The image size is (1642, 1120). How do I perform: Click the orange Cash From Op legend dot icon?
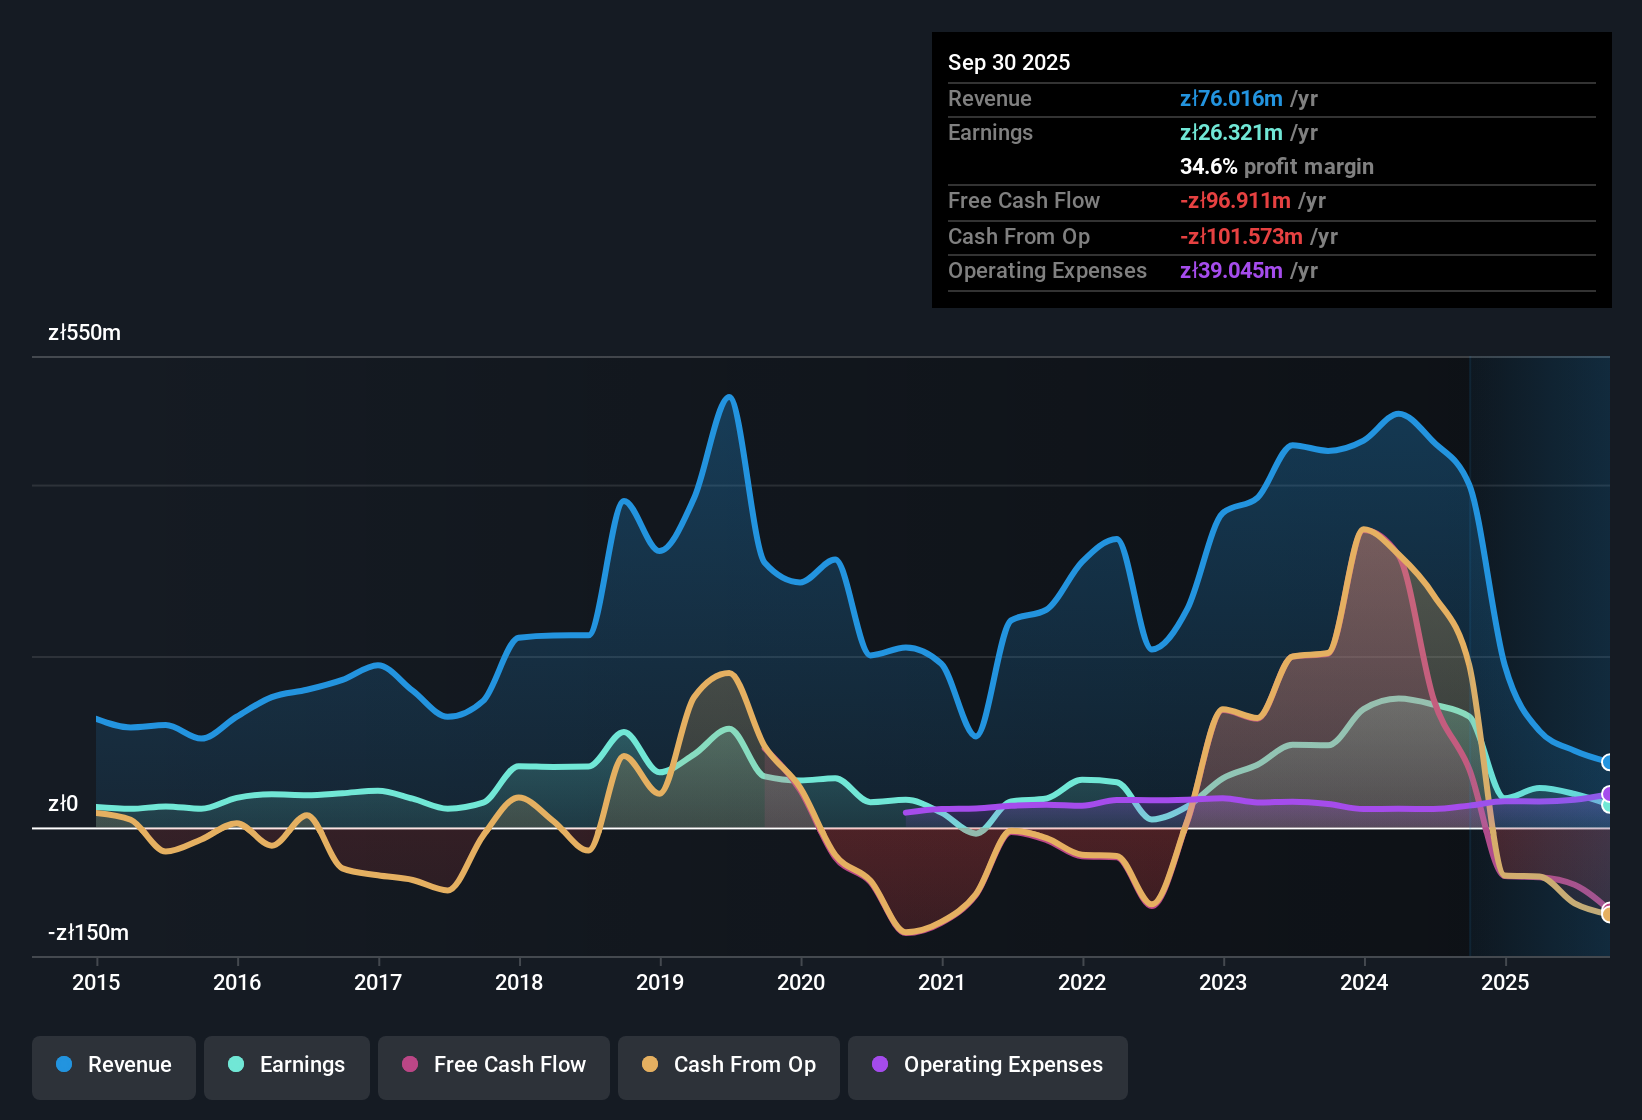pos(649,1065)
